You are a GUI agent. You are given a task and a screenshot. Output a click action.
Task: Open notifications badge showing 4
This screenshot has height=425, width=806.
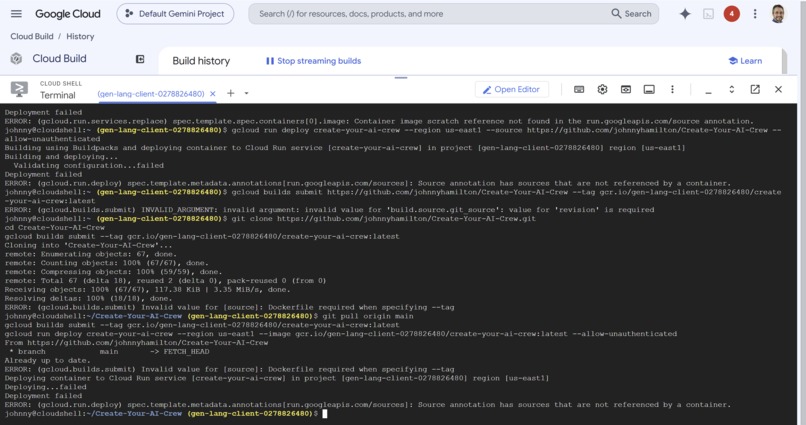[x=731, y=14]
